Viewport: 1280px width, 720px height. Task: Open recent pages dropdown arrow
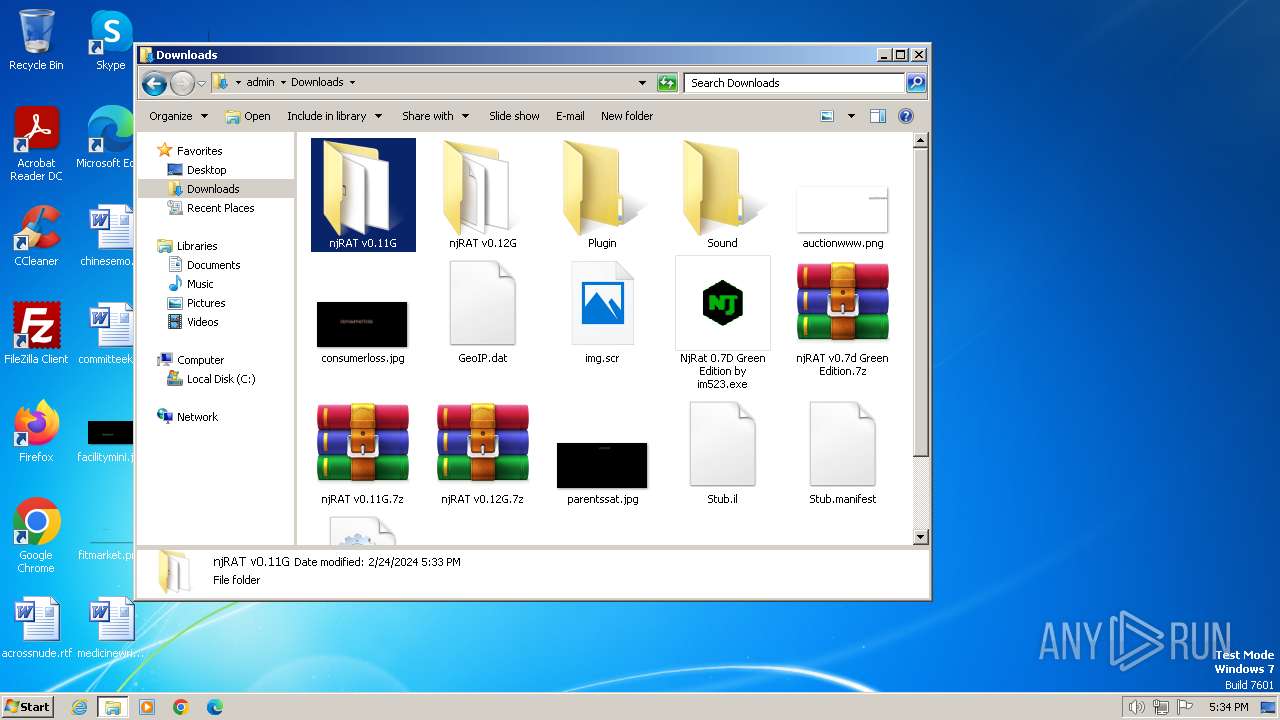[201, 83]
